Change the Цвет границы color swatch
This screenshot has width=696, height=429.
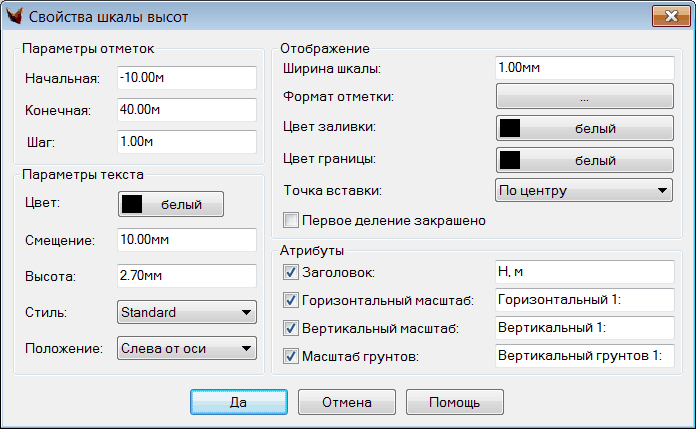tap(584, 159)
